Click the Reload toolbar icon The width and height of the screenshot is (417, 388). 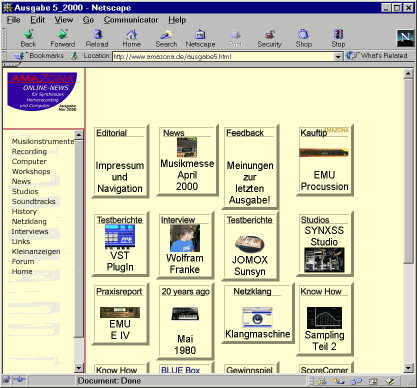coord(97,34)
